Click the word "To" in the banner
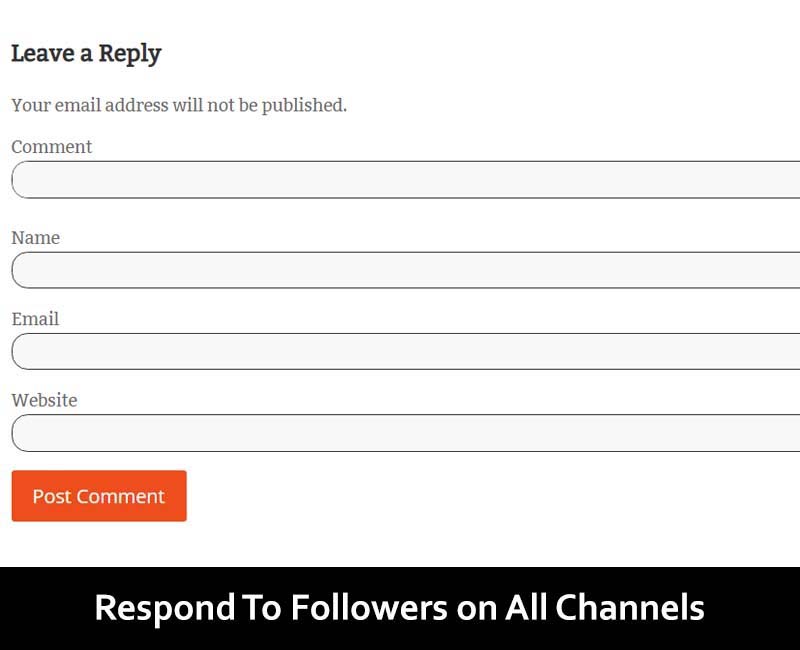This screenshot has width=800, height=650. [262, 608]
